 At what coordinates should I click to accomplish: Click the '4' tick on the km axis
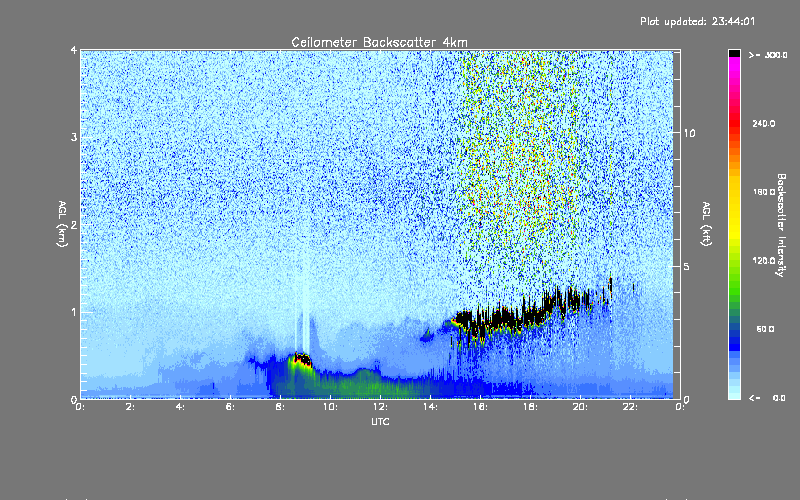click(x=74, y=51)
